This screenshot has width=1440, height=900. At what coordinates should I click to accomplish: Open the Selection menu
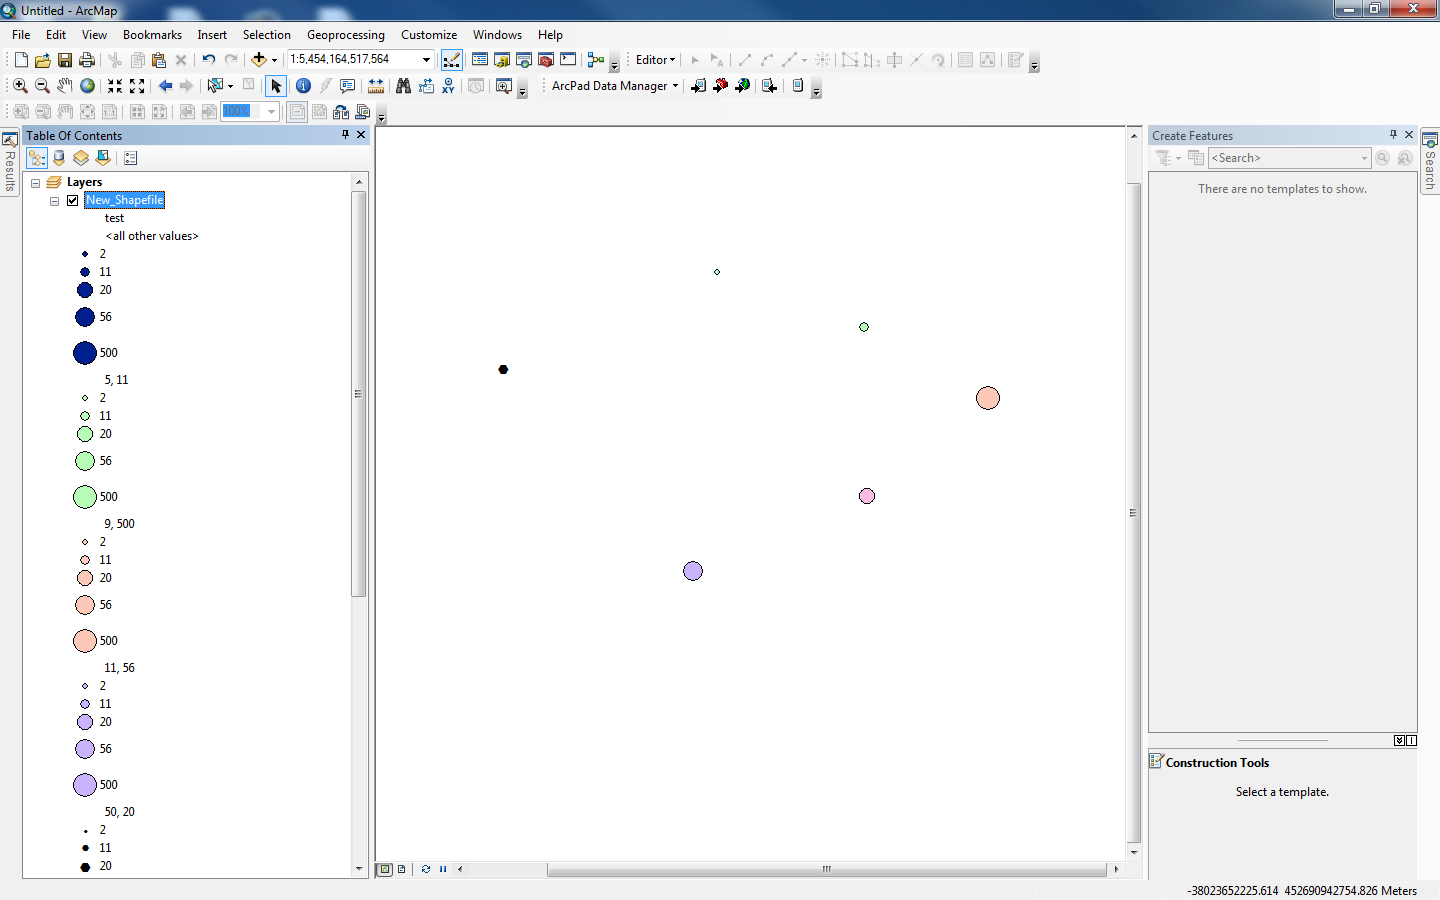pyautogui.click(x=267, y=35)
